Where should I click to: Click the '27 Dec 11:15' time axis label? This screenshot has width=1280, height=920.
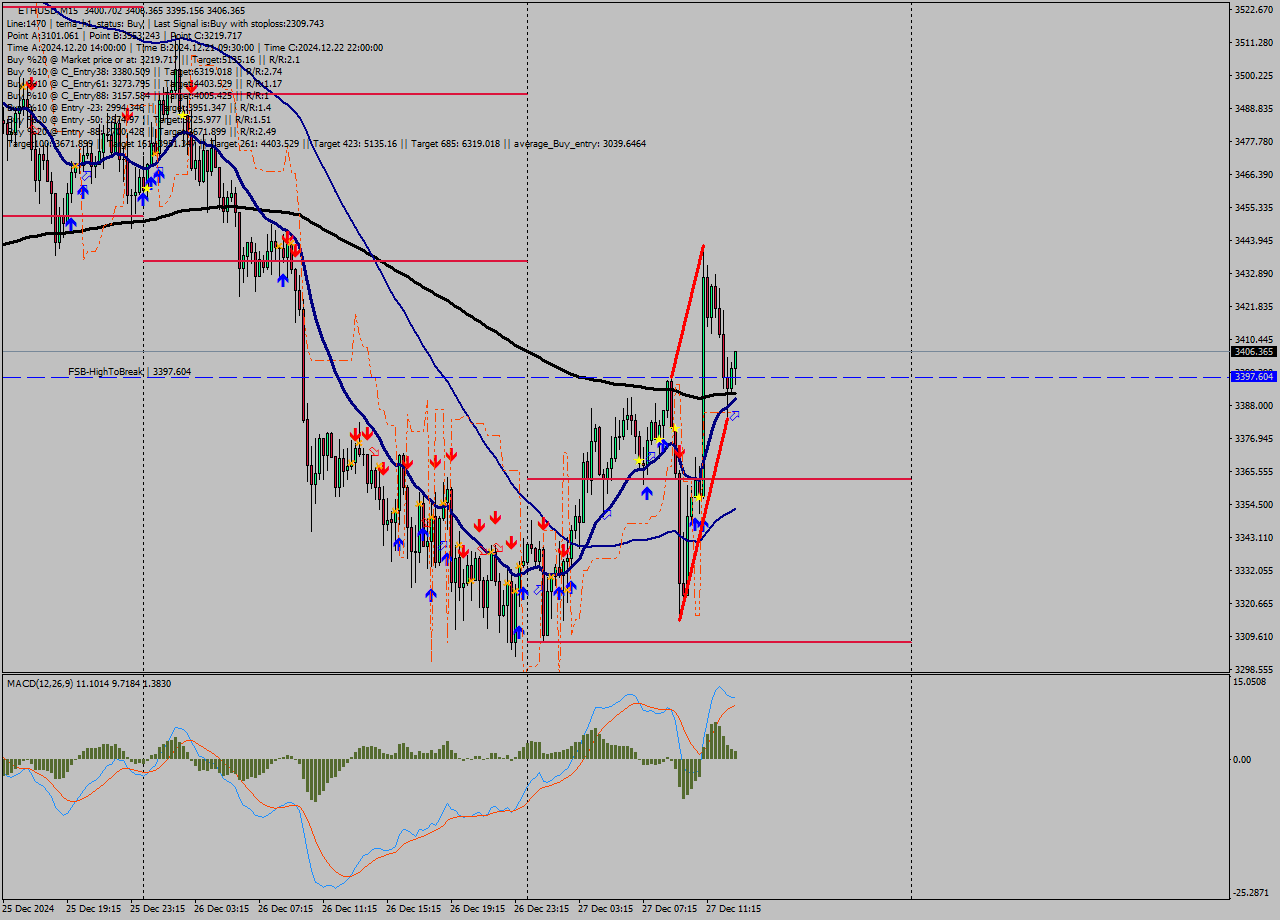point(734,910)
